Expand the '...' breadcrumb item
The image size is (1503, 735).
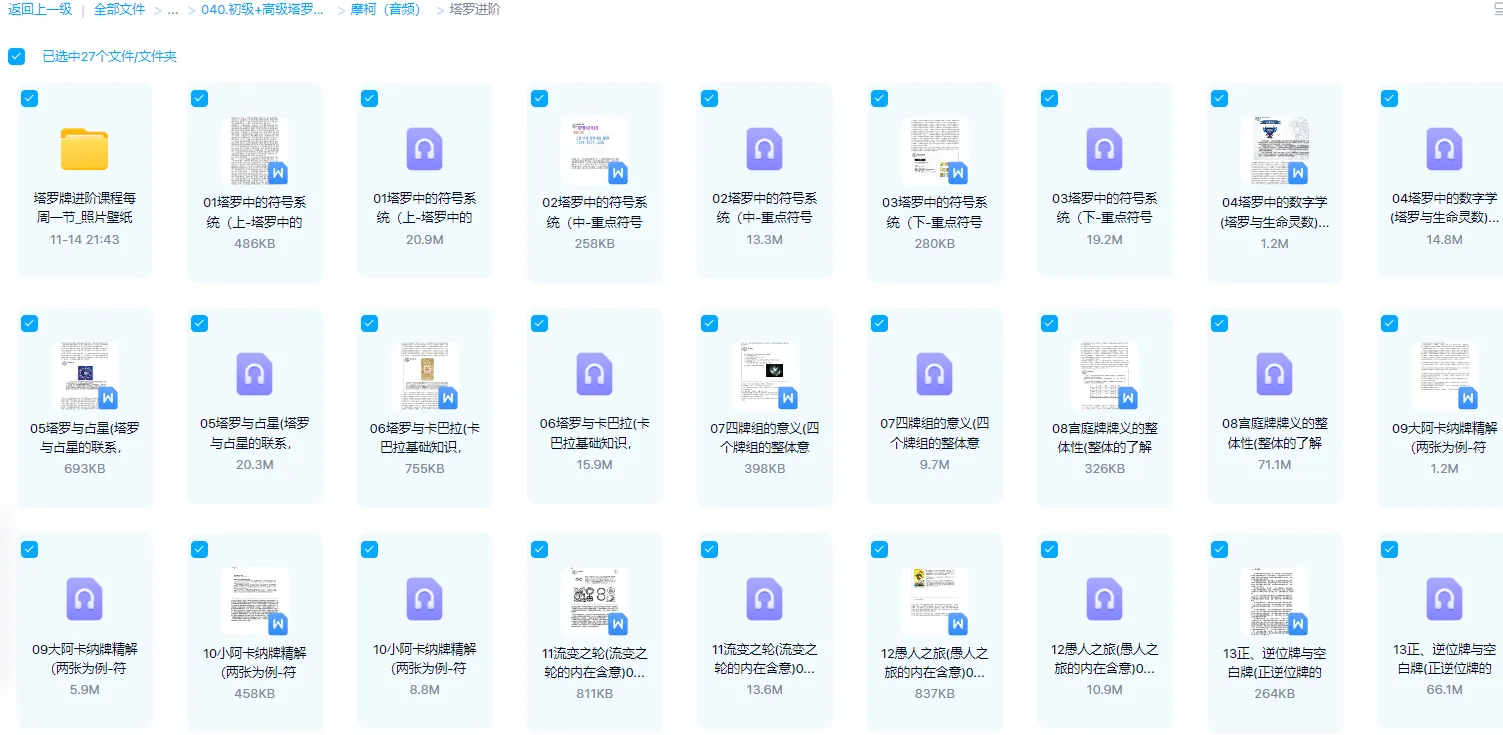tap(173, 9)
